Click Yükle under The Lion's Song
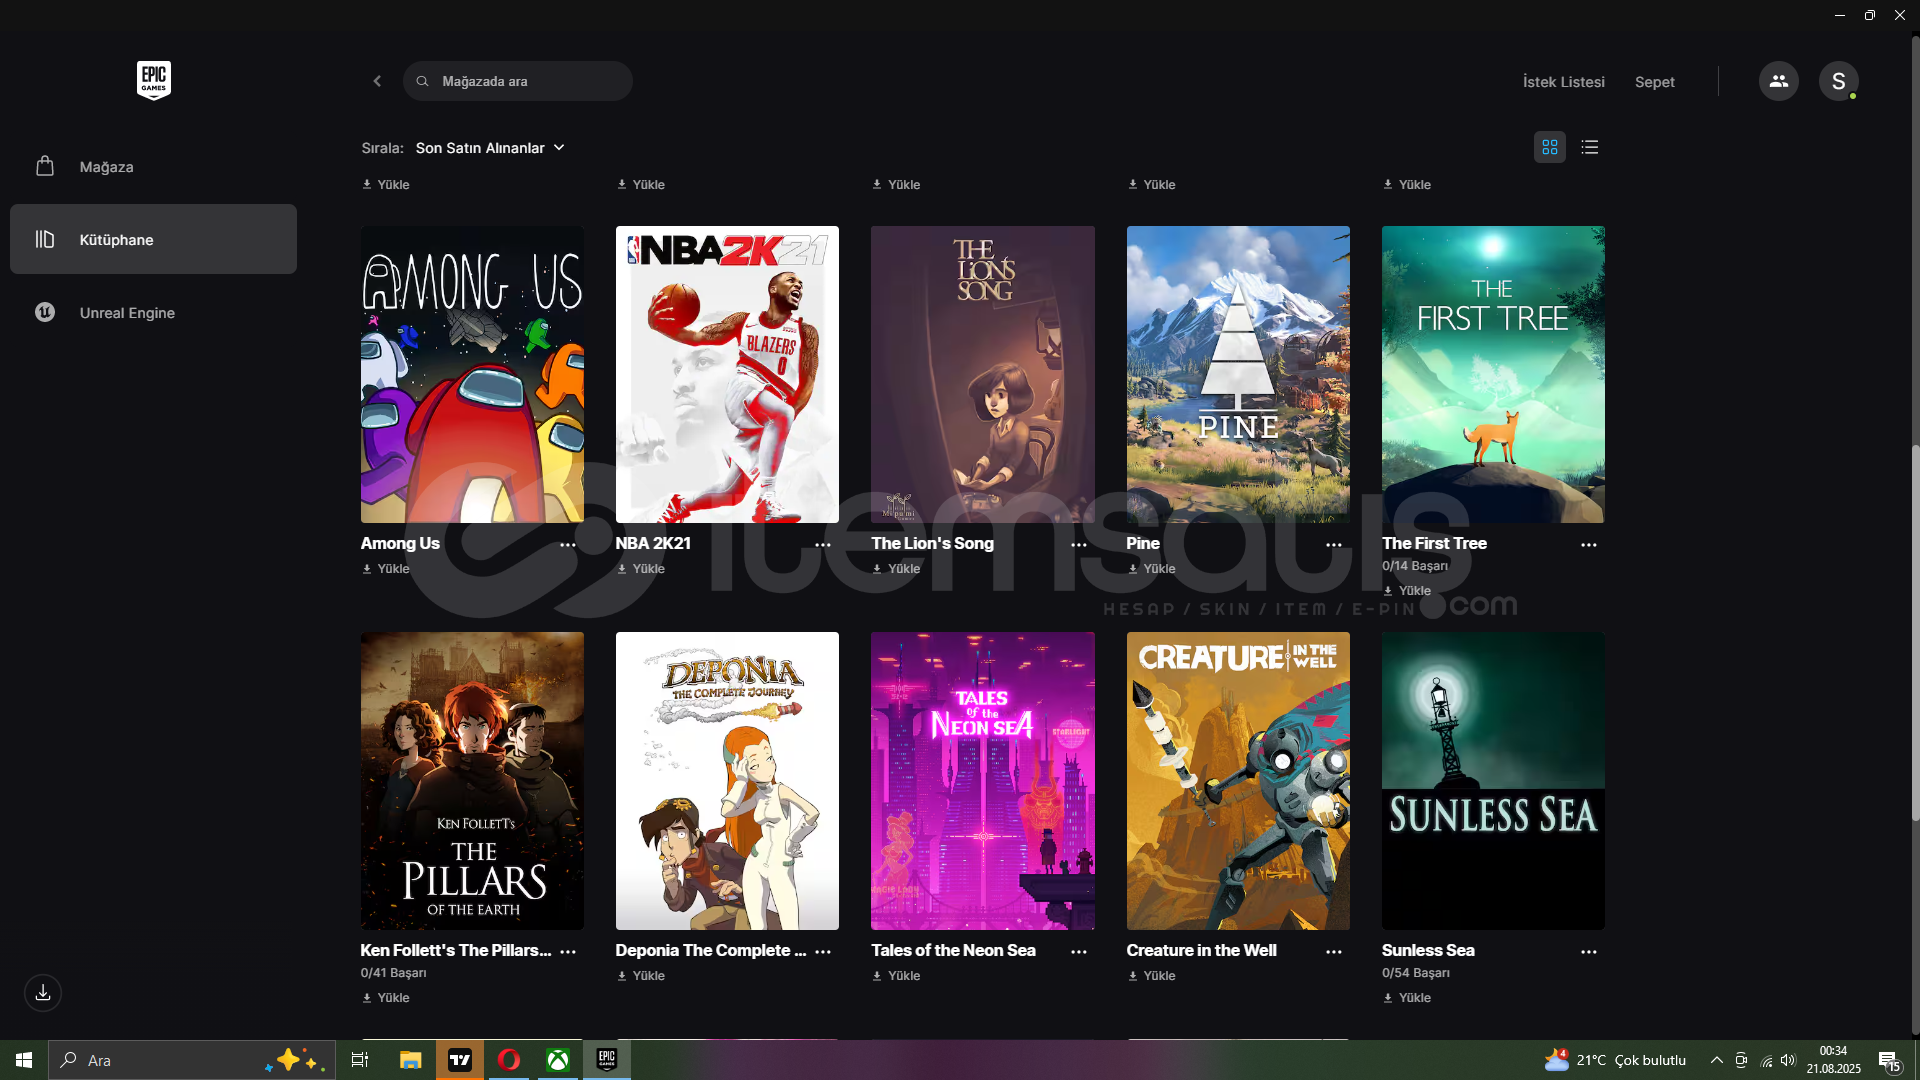1920x1080 pixels. (896, 569)
